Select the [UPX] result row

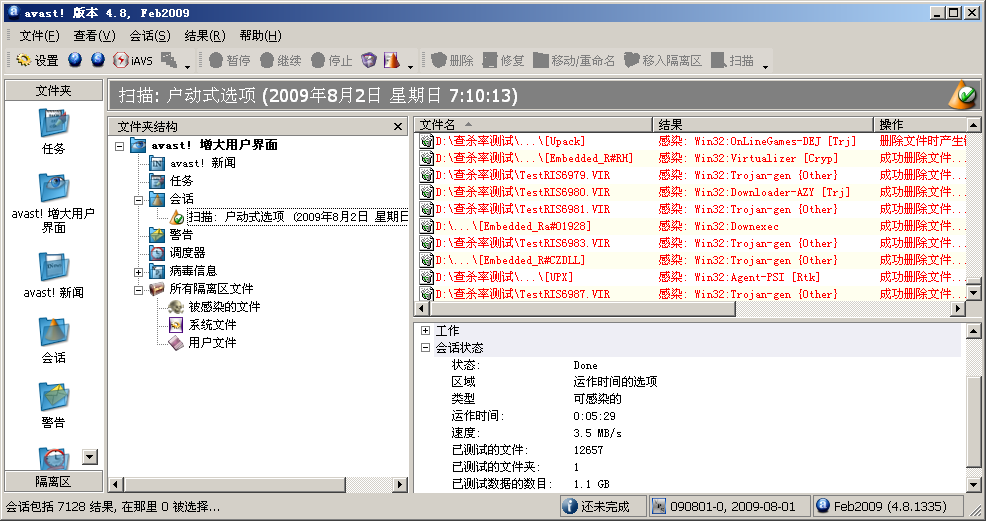tap(692, 277)
